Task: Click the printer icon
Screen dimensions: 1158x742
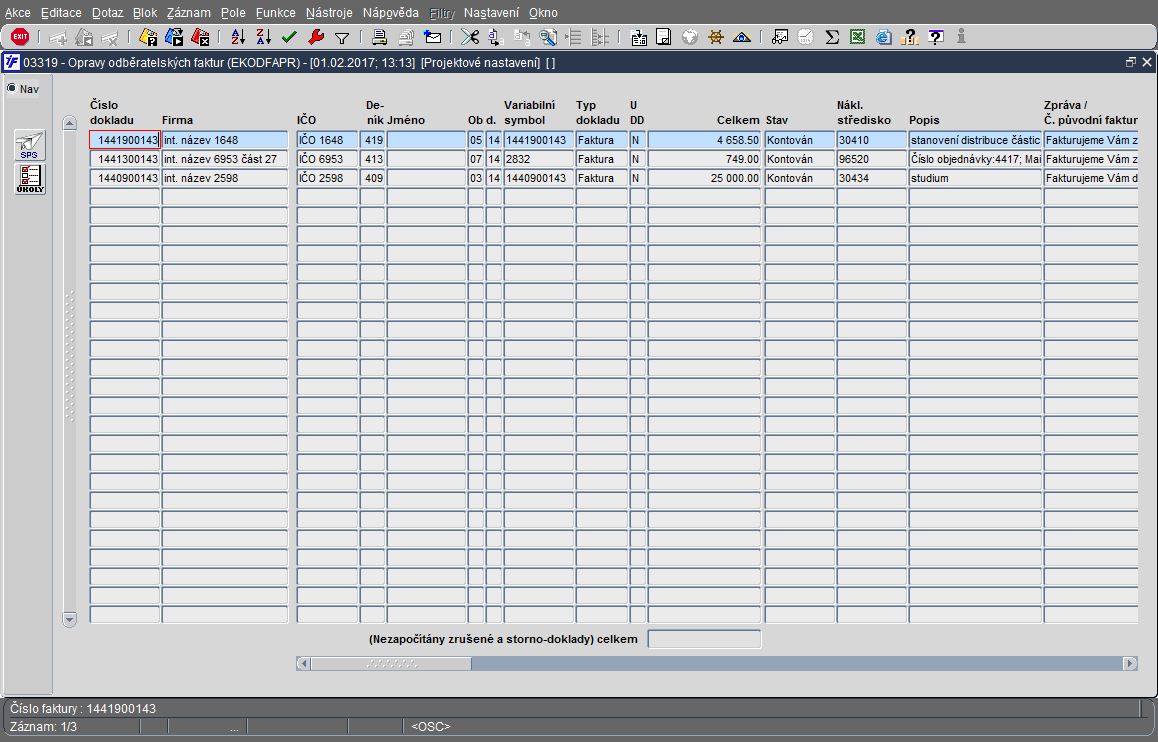Action: coord(380,36)
